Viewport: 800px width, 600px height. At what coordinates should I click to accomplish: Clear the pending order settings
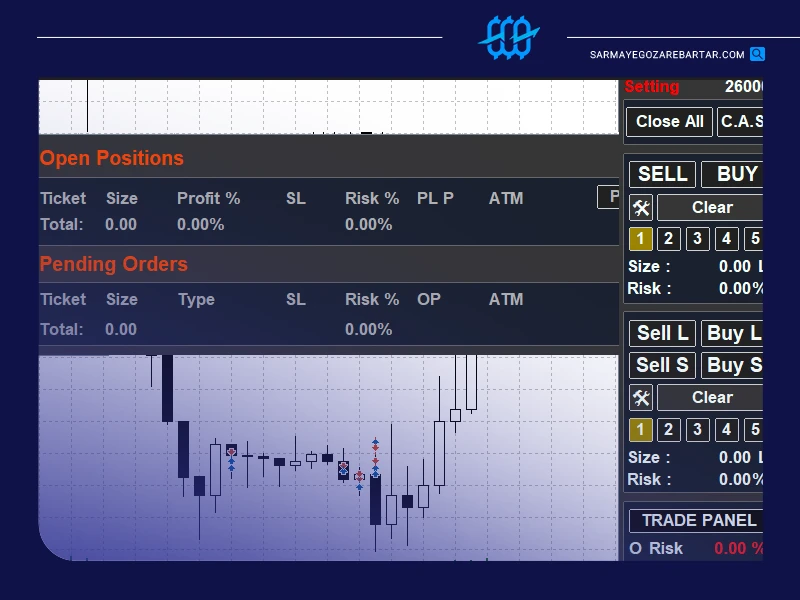click(710, 397)
